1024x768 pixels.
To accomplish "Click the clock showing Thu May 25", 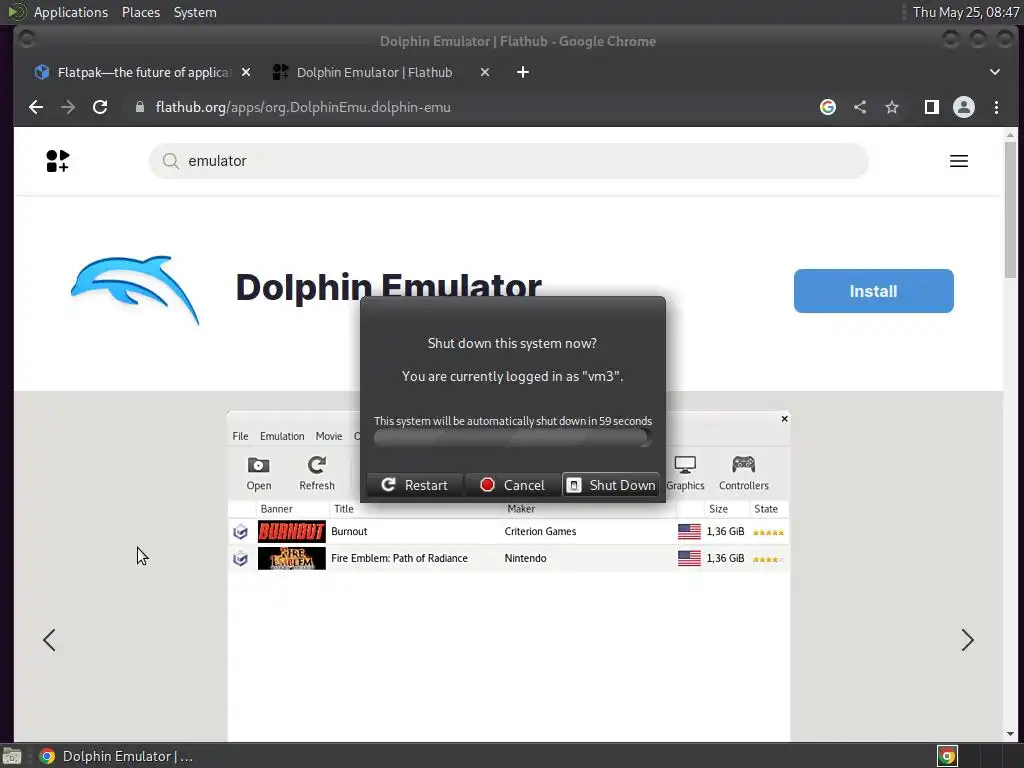I will pyautogui.click(x=965, y=12).
